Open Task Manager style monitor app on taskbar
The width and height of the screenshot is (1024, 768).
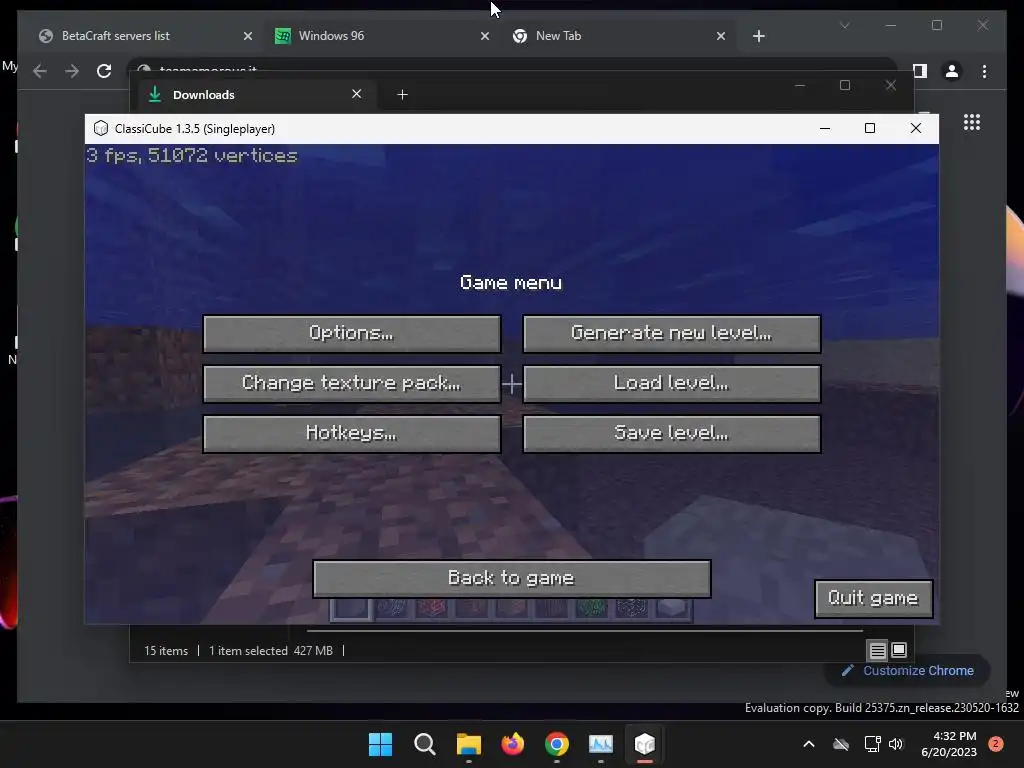(x=601, y=744)
